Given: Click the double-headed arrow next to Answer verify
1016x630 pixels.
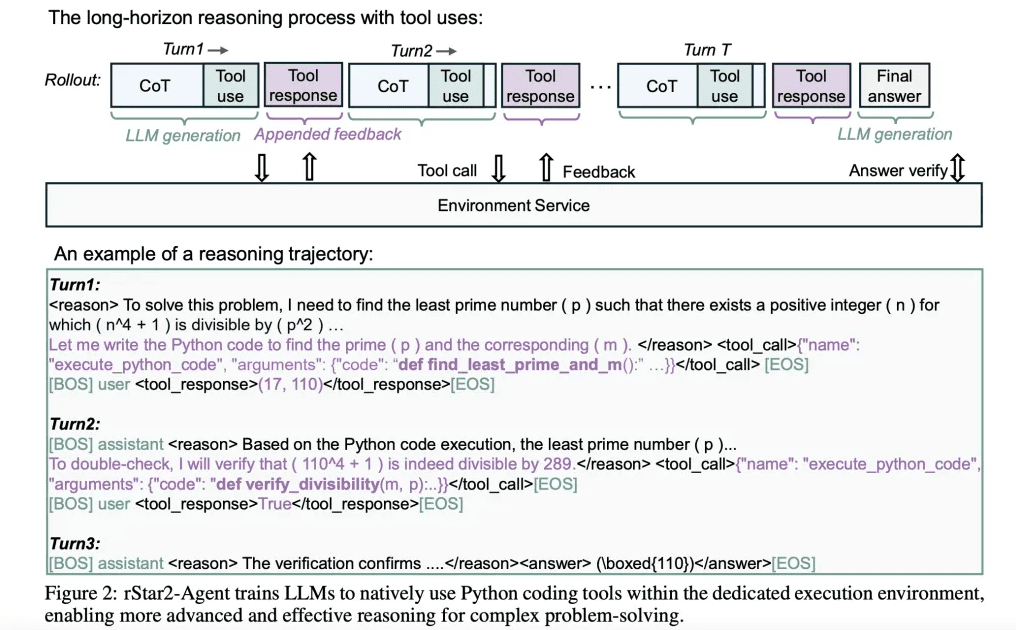Looking at the screenshot, I should [957, 169].
